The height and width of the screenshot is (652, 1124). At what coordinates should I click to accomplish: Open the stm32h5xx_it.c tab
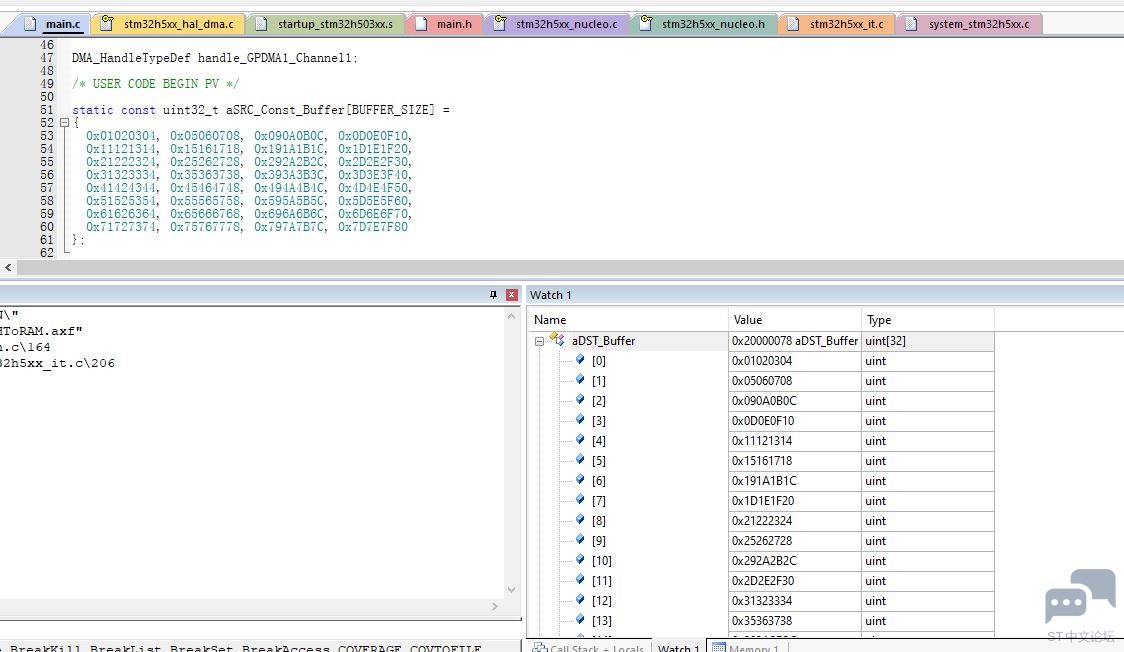click(837, 24)
